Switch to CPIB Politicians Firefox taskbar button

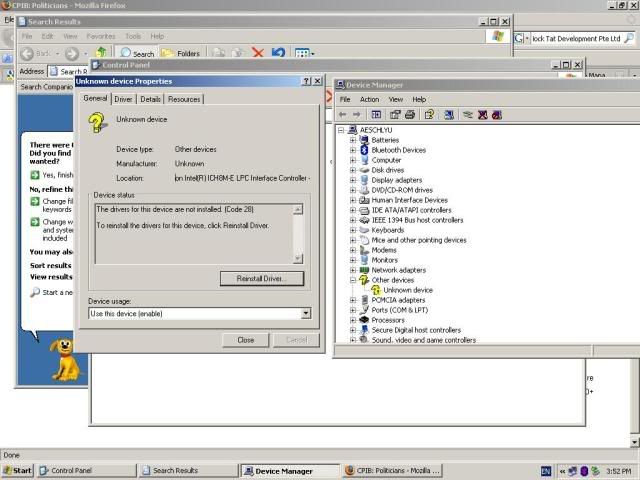(393, 471)
